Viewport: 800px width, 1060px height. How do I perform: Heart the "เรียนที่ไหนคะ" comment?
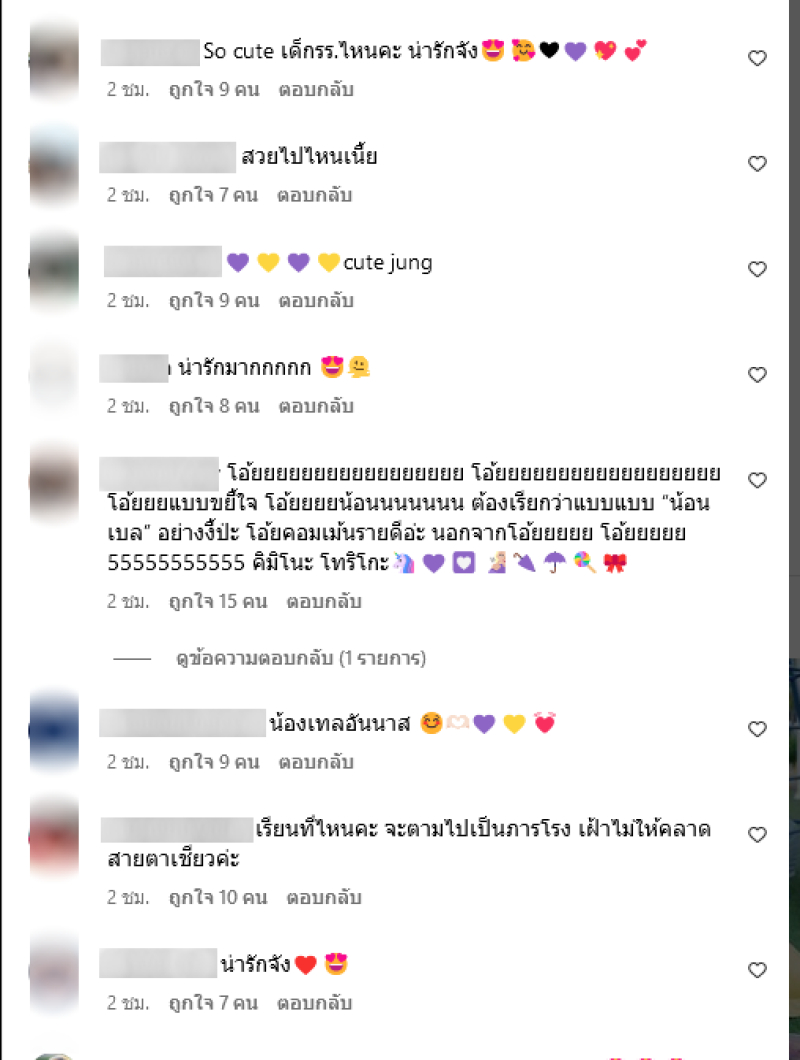pos(757,835)
